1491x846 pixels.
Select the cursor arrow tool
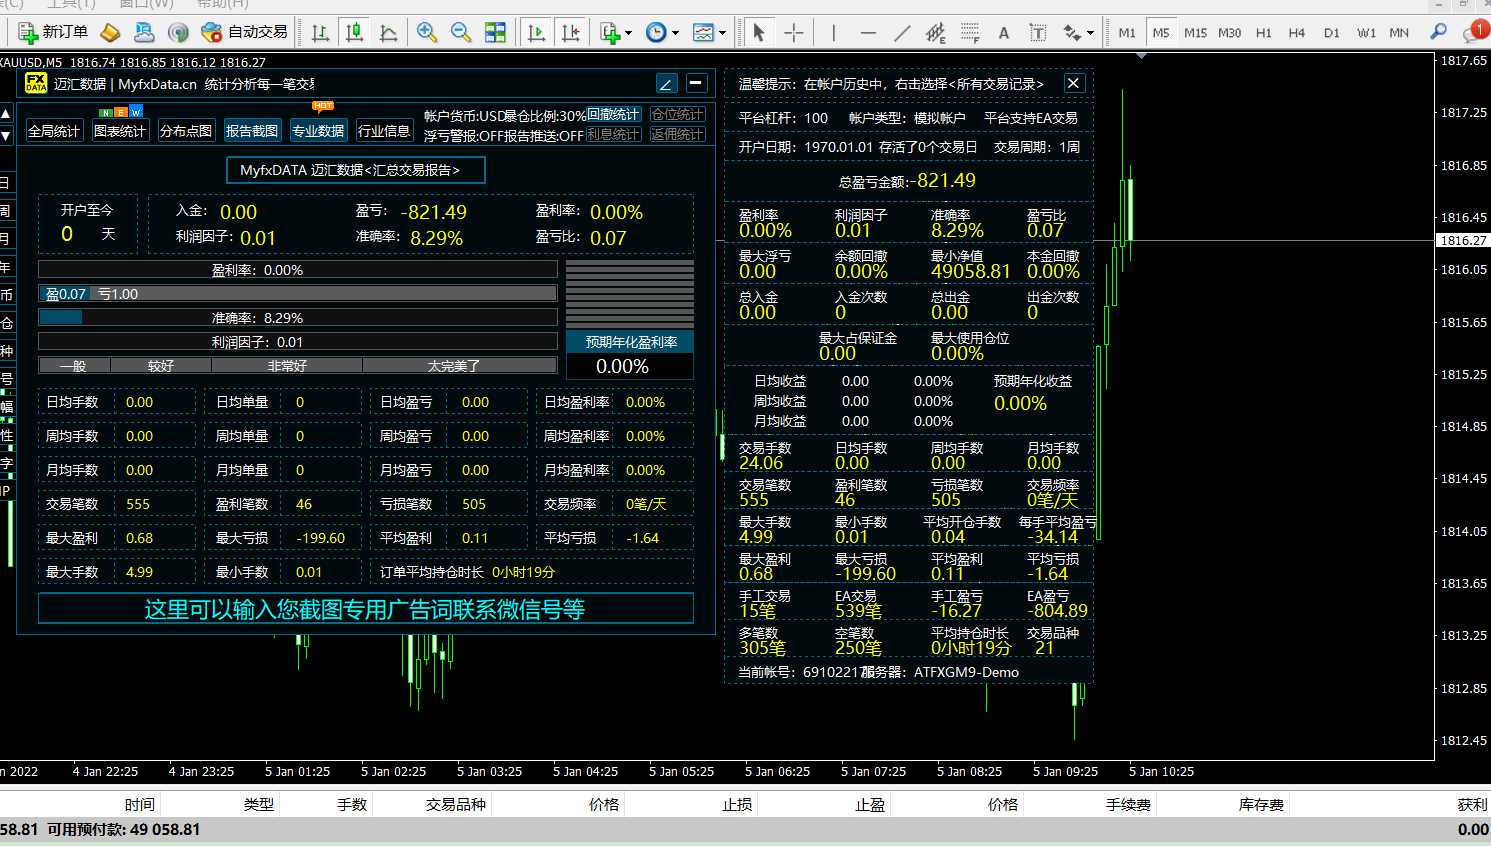click(759, 33)
